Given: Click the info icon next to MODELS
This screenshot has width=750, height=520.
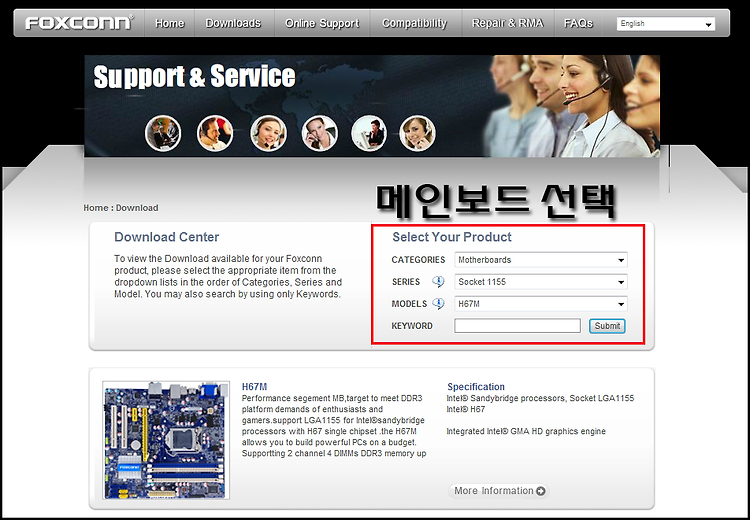Looking at the screenshot, I should pos(438,303).
